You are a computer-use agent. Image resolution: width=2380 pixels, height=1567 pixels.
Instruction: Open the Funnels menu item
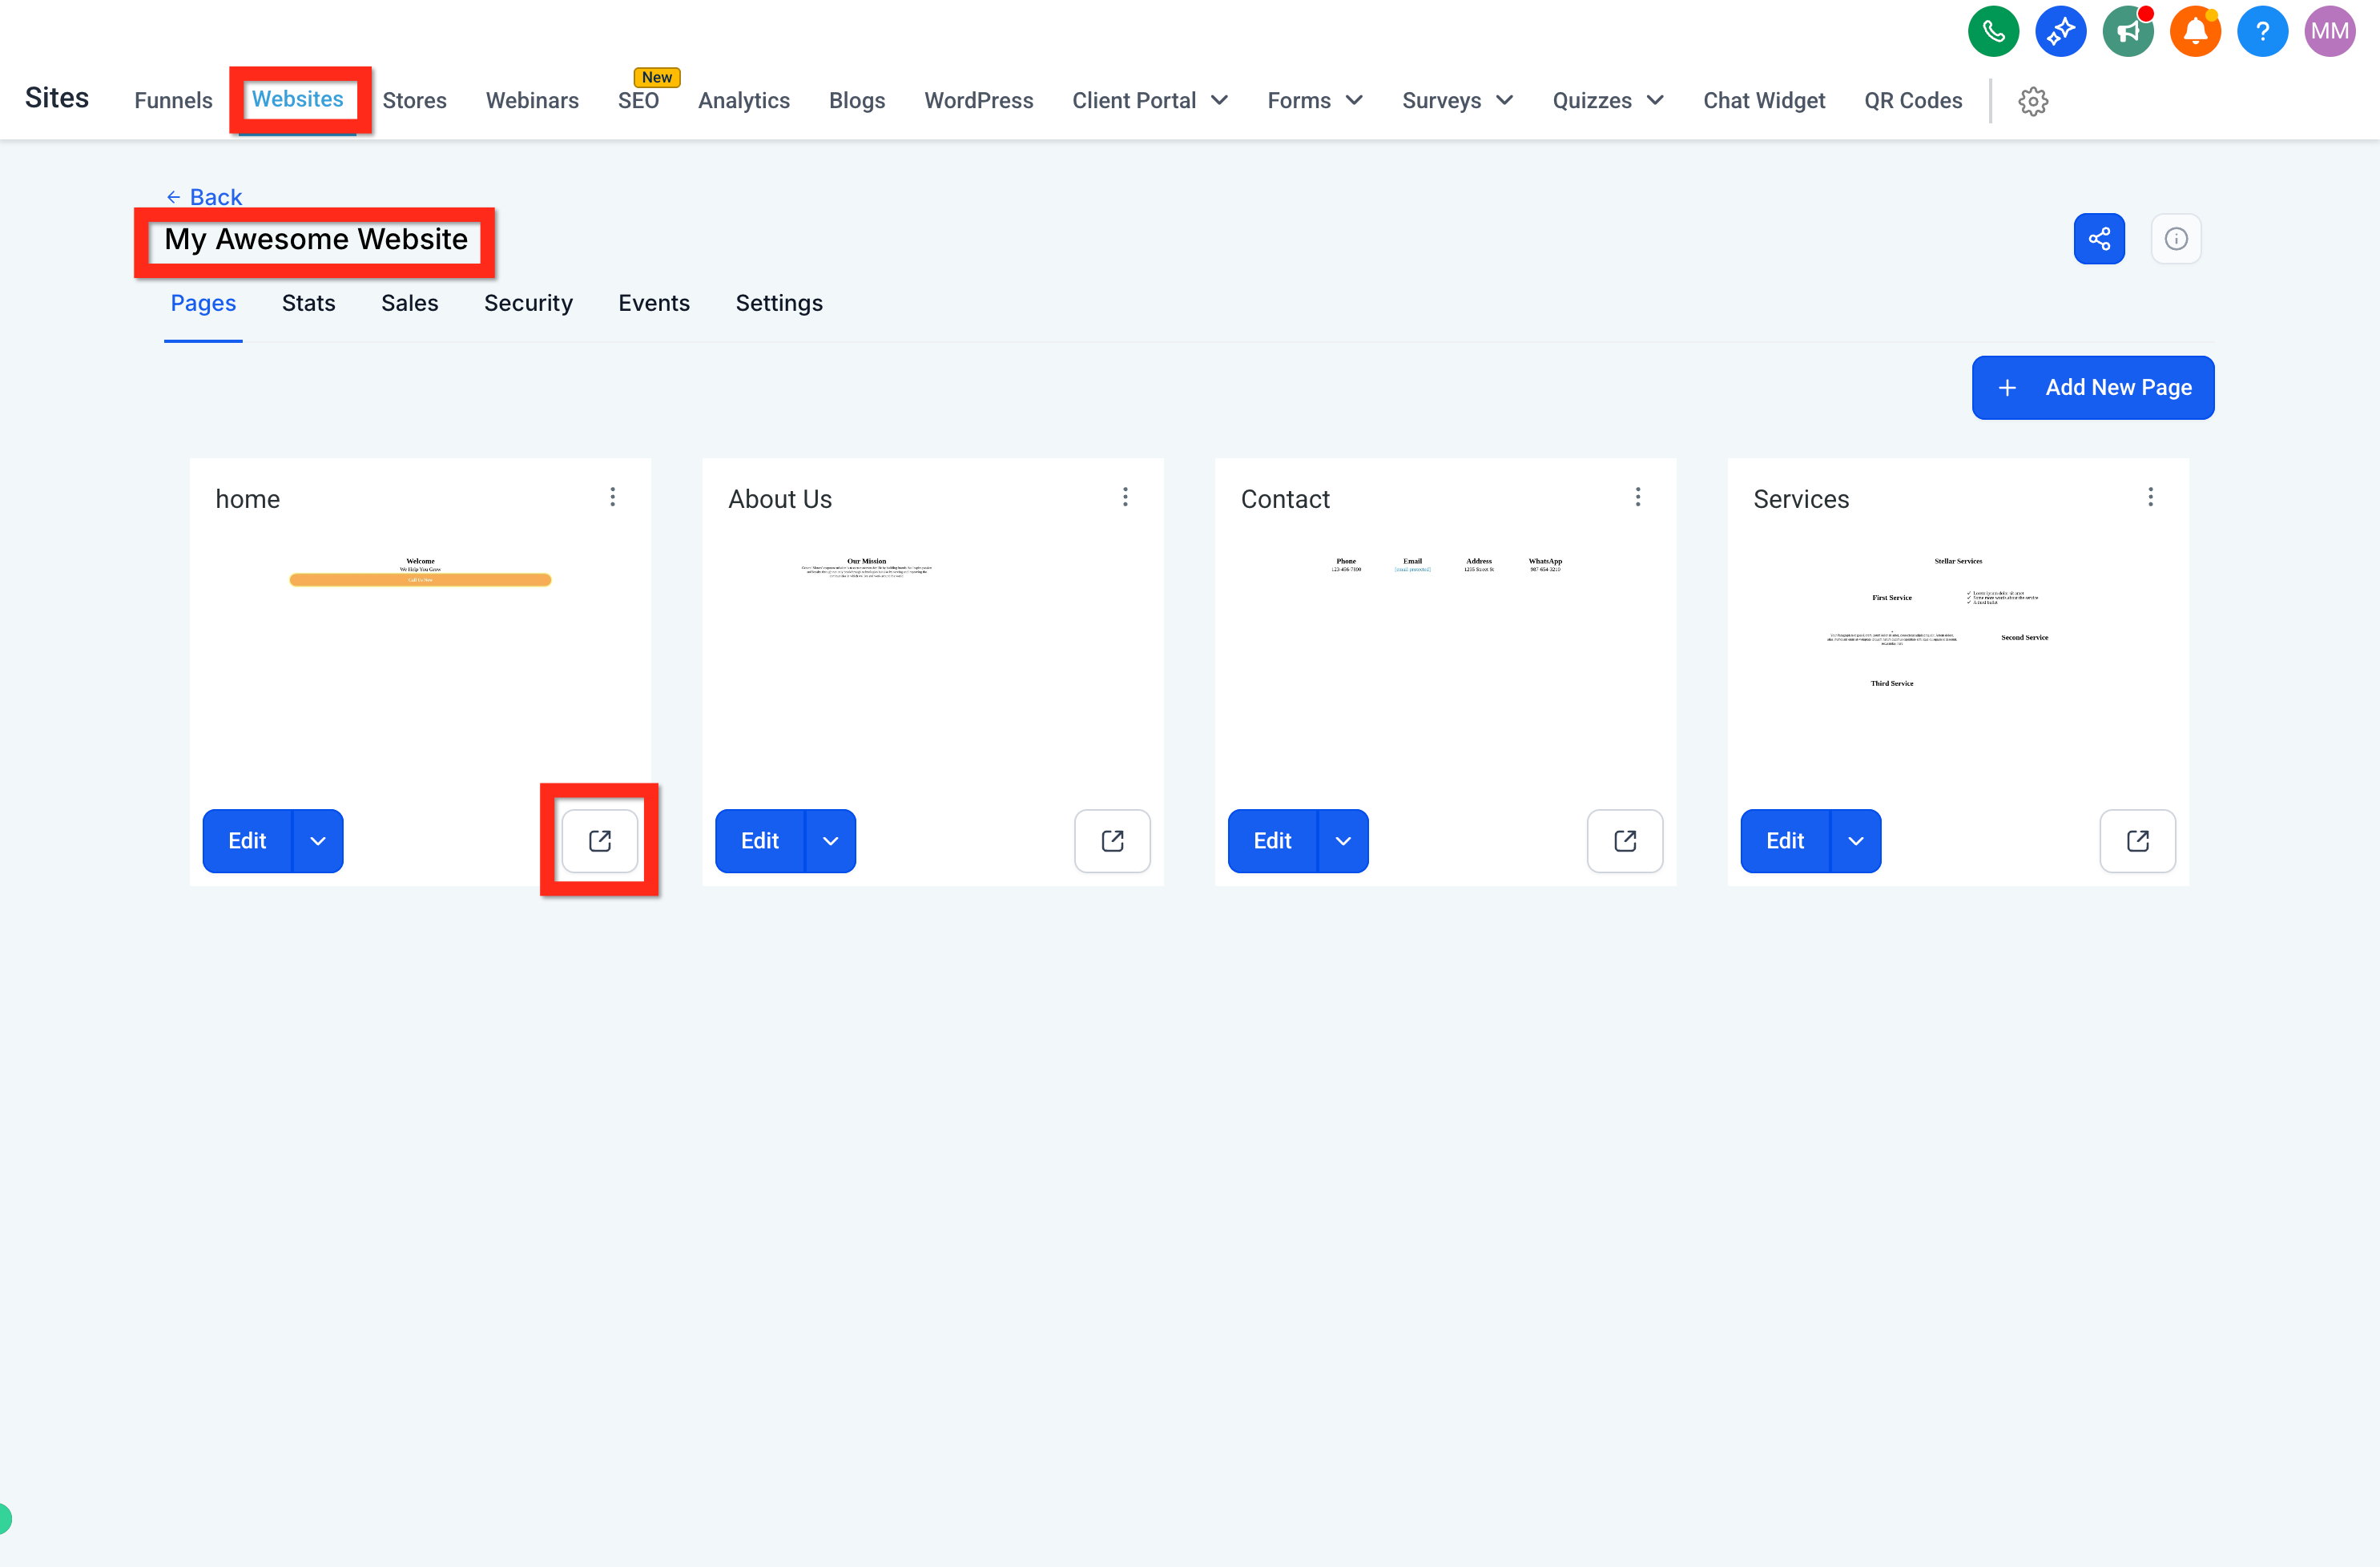coord(173,101)
